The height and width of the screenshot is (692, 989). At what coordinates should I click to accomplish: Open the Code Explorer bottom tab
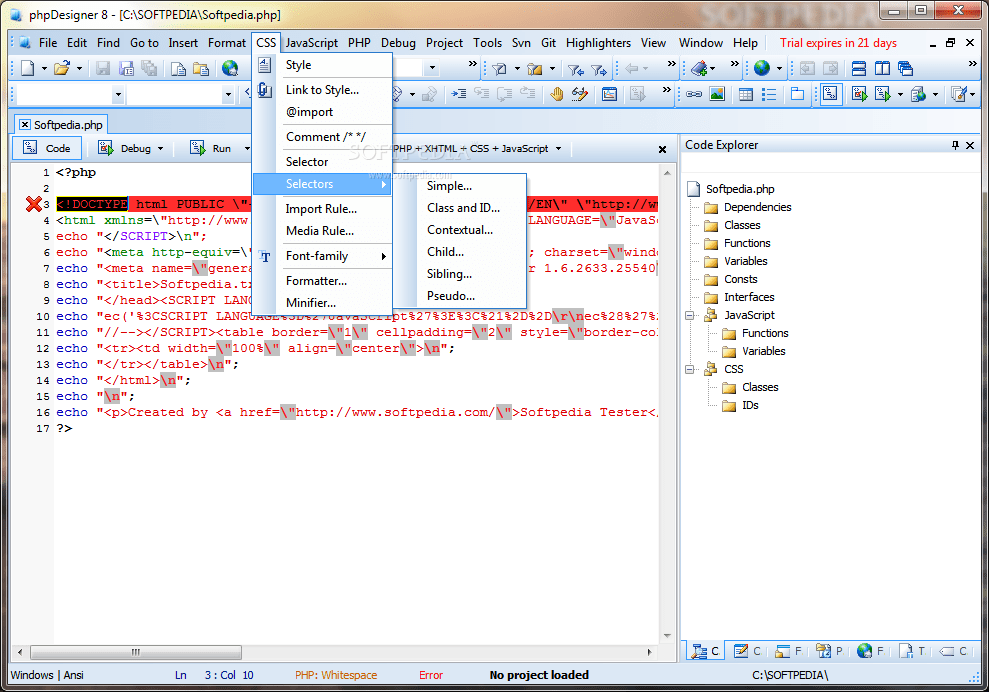click(x=705, y=651)
